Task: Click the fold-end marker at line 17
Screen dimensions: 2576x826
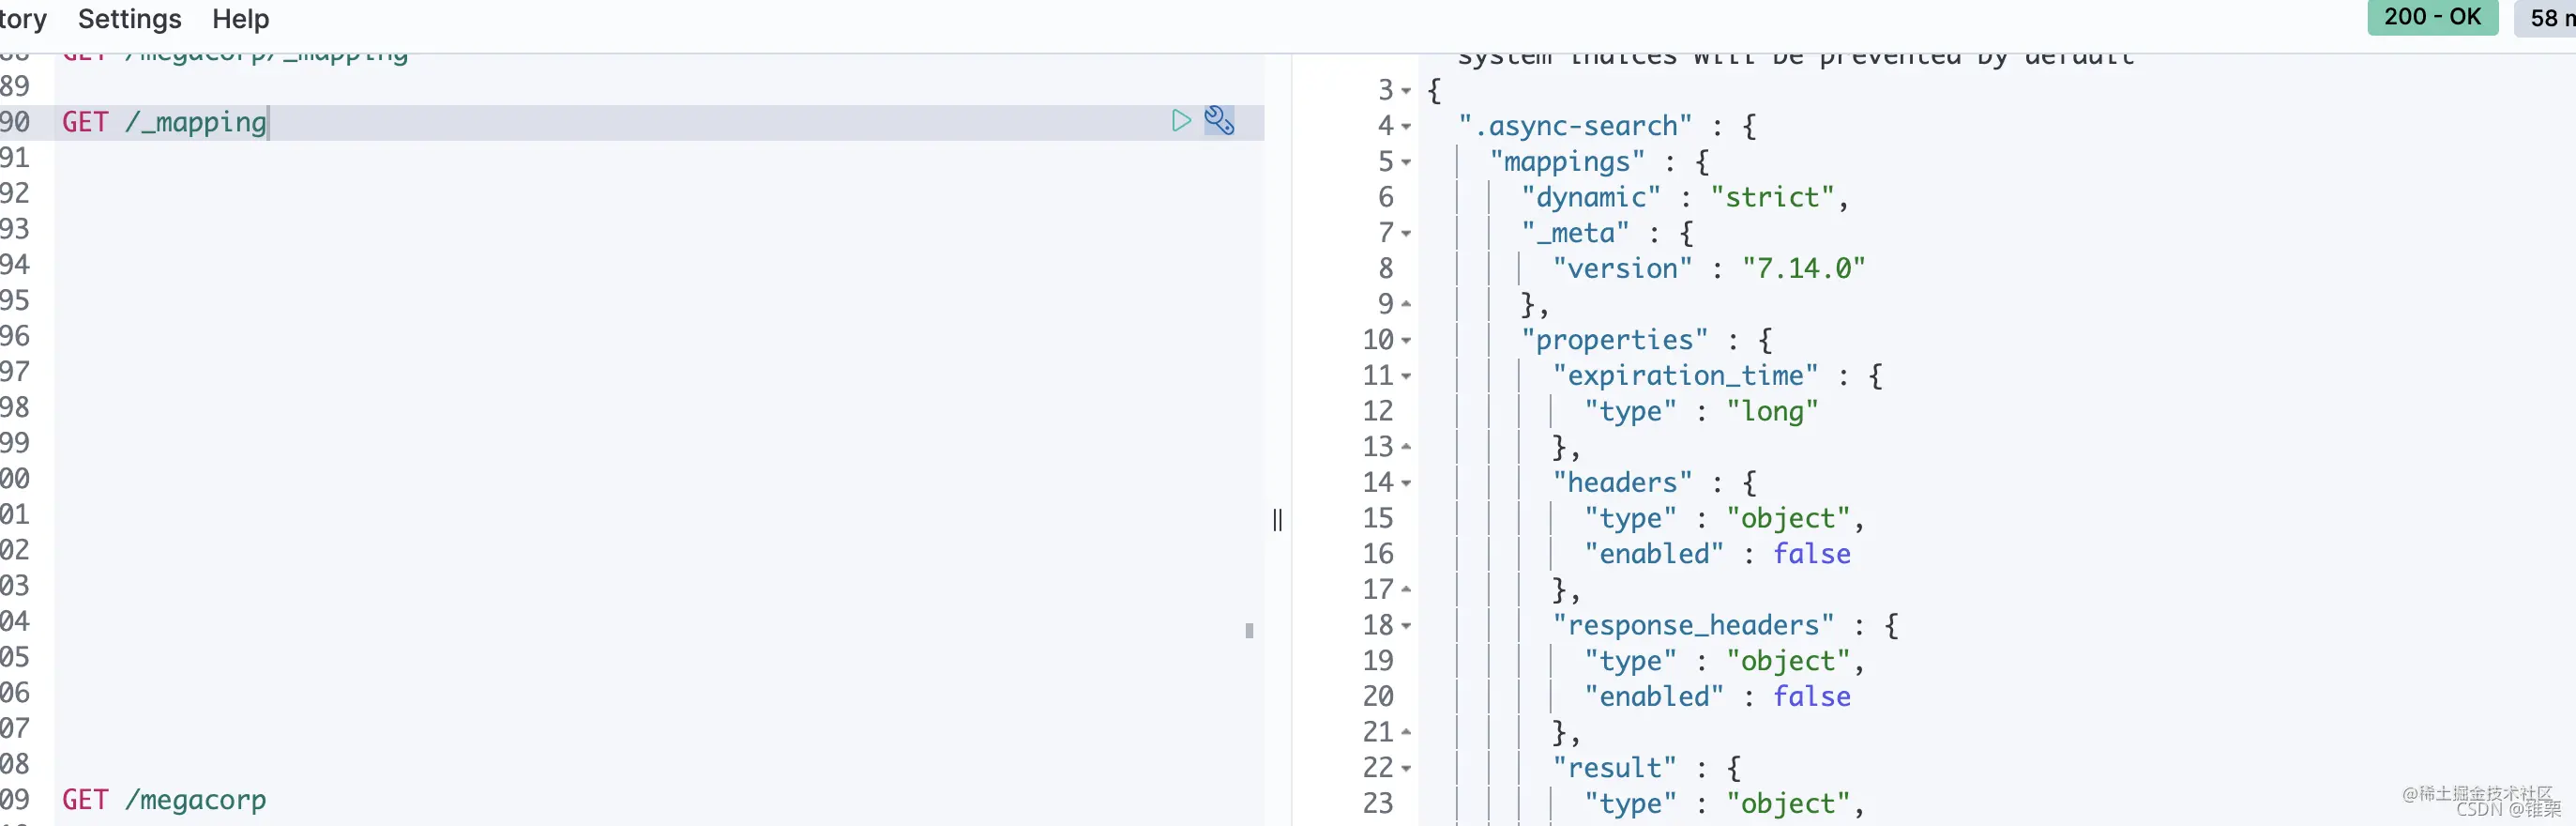Action: pyautogui.click(x=1406, y=590)
